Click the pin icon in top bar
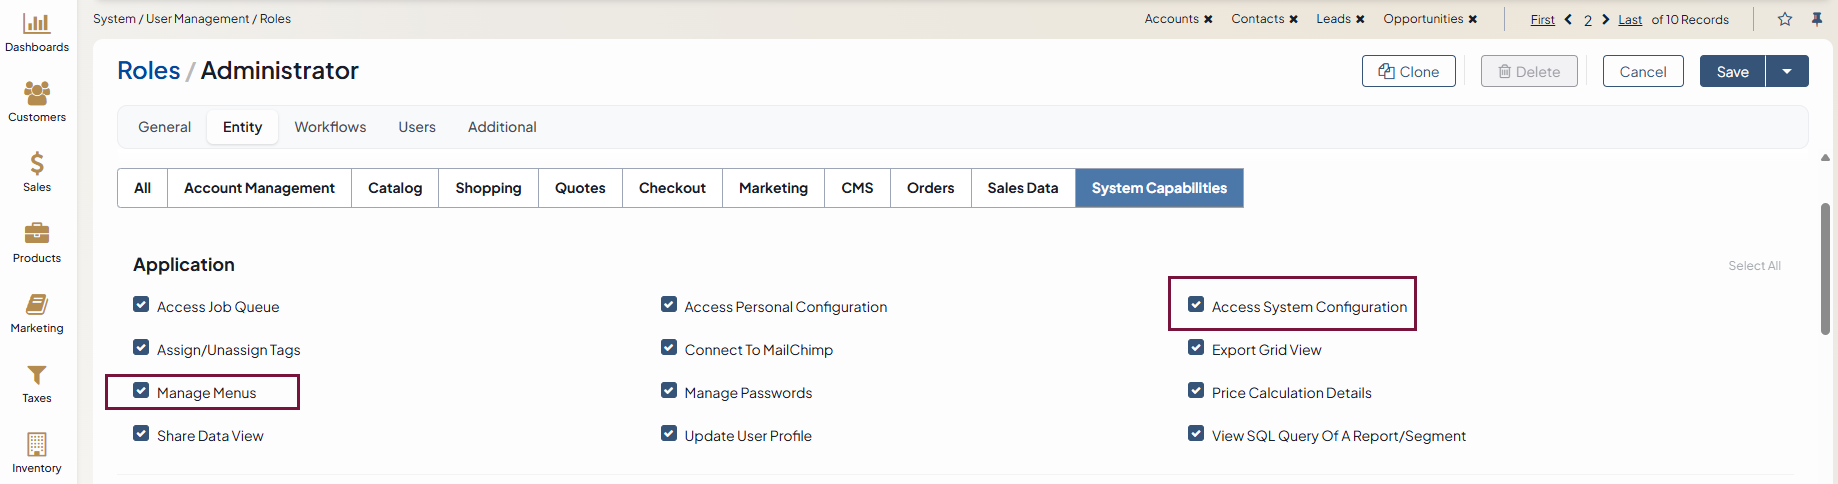 (1817, 19)
